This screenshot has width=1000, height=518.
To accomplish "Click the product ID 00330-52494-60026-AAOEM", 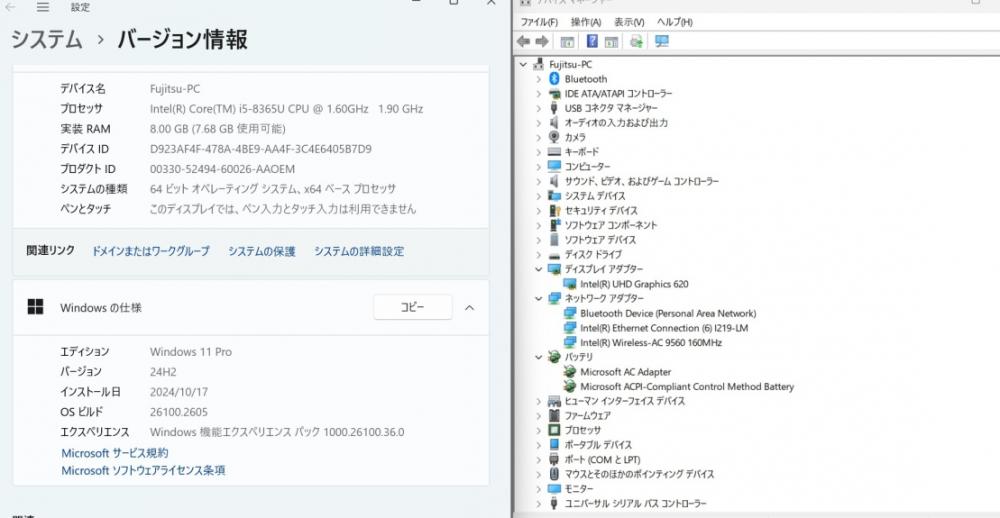I will click(222, 169).
